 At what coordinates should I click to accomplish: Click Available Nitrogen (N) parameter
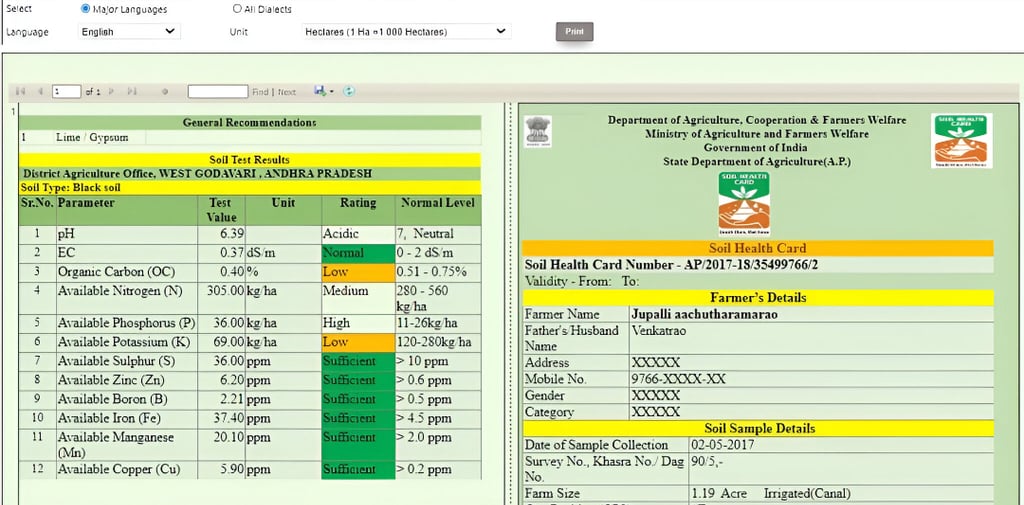click(120, 291)
